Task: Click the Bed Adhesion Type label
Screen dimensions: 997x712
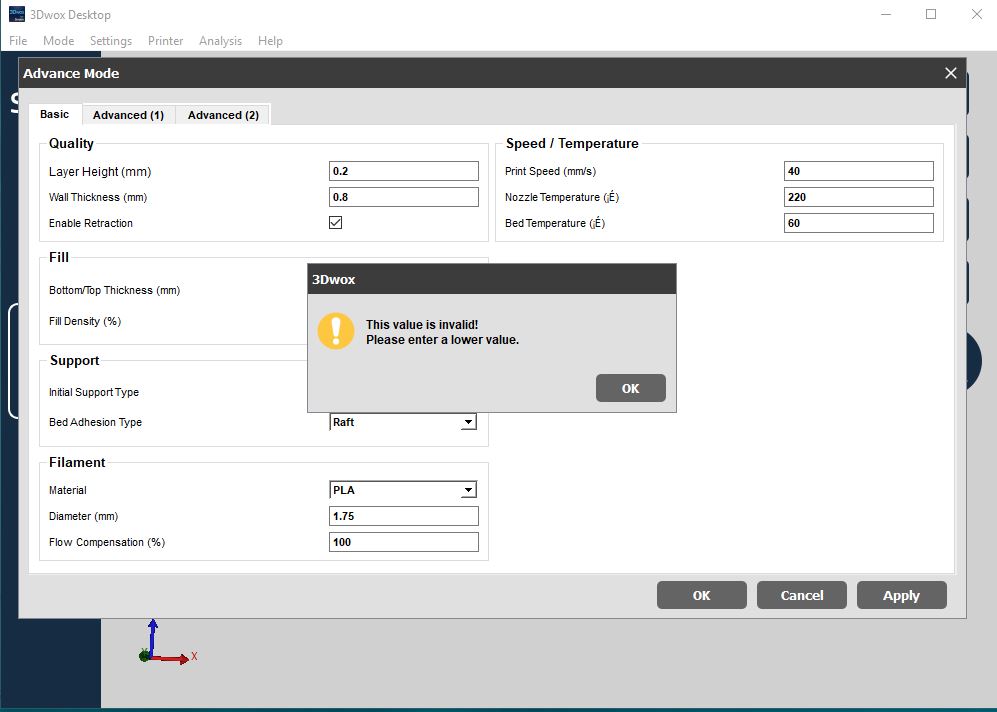Action: [95, 422]
